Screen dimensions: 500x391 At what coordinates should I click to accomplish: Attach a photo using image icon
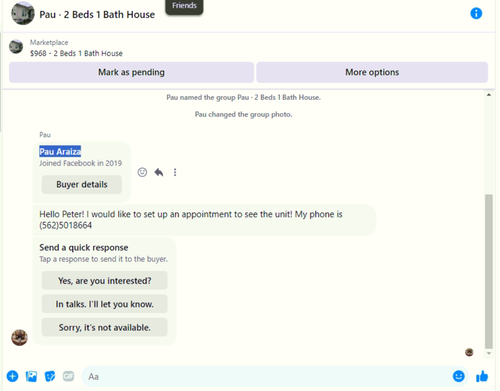31,376
